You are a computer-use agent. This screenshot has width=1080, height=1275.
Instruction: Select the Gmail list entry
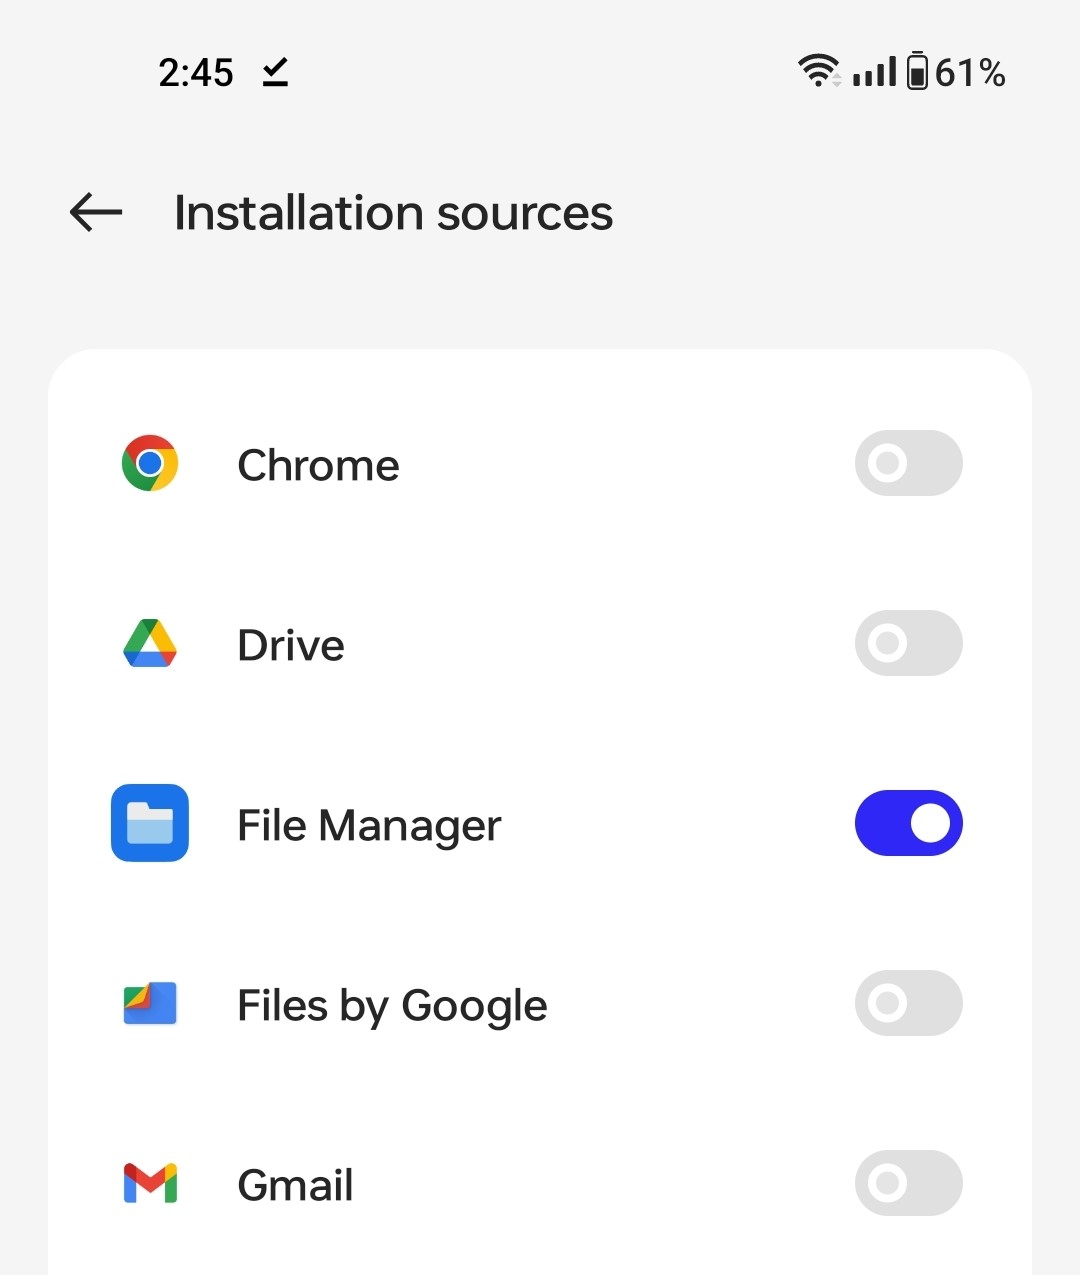click(x=295, y=1183)
